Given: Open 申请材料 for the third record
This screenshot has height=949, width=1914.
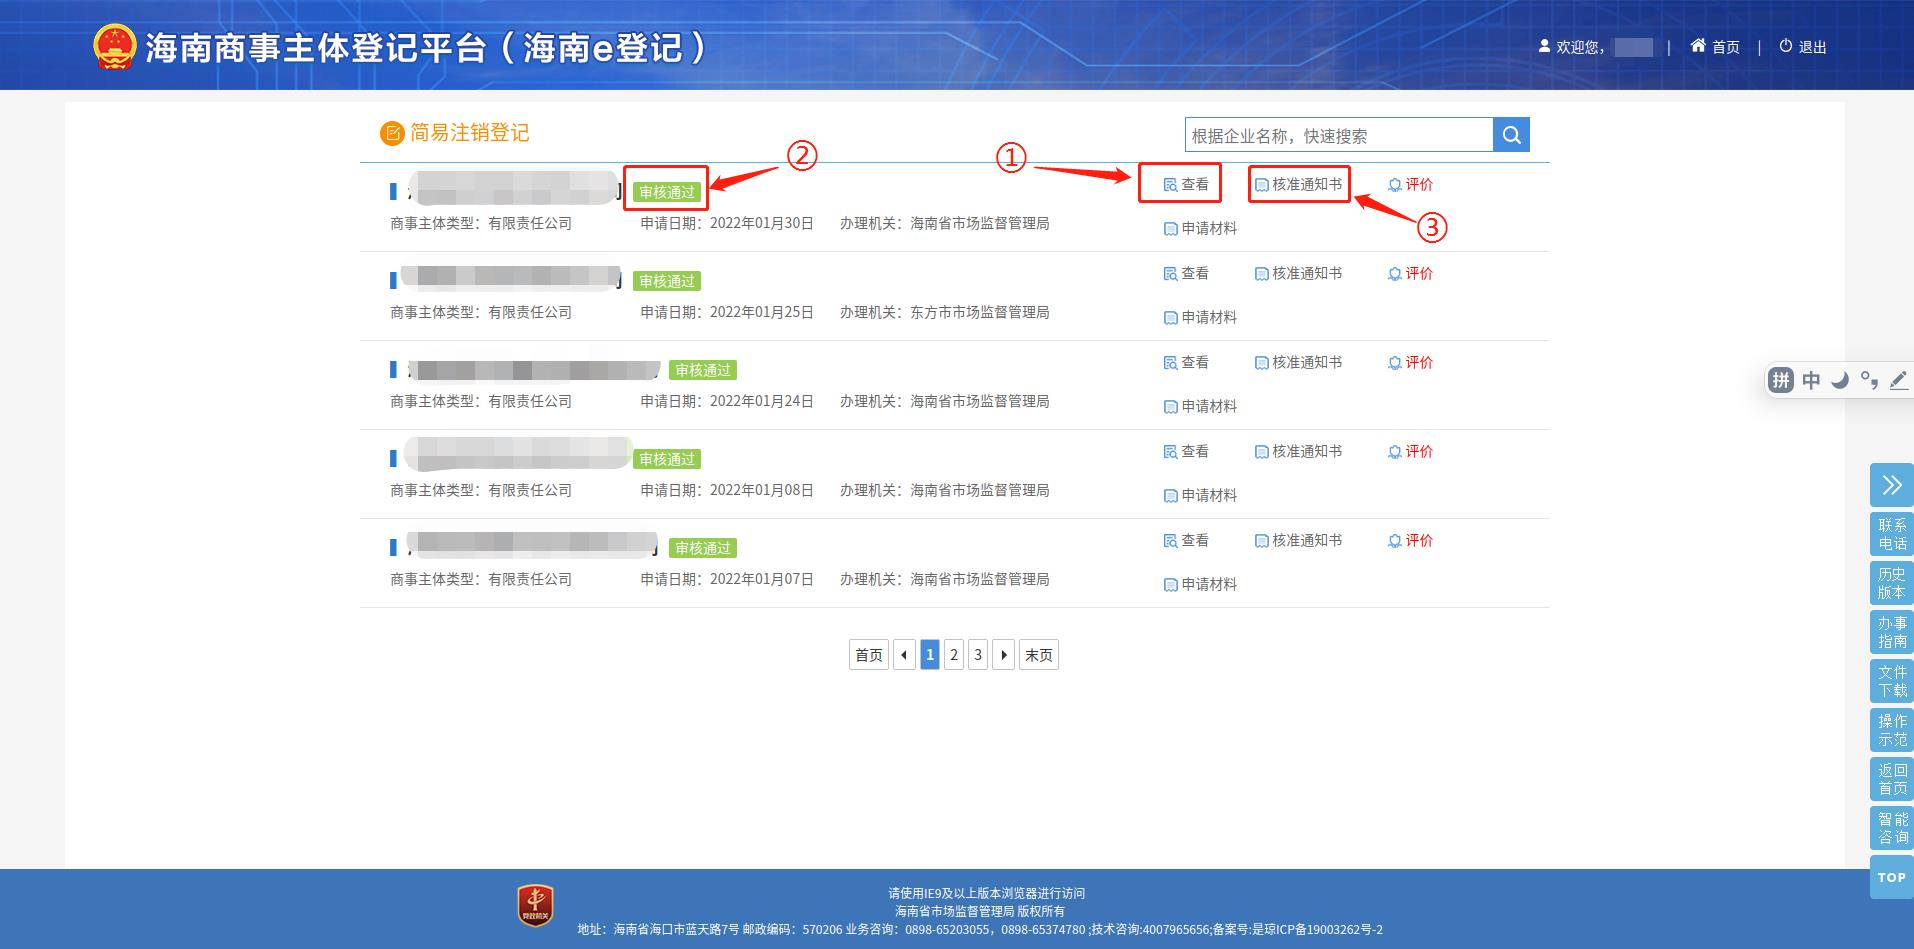Looking at the screenshot, I should [1200, 407].
